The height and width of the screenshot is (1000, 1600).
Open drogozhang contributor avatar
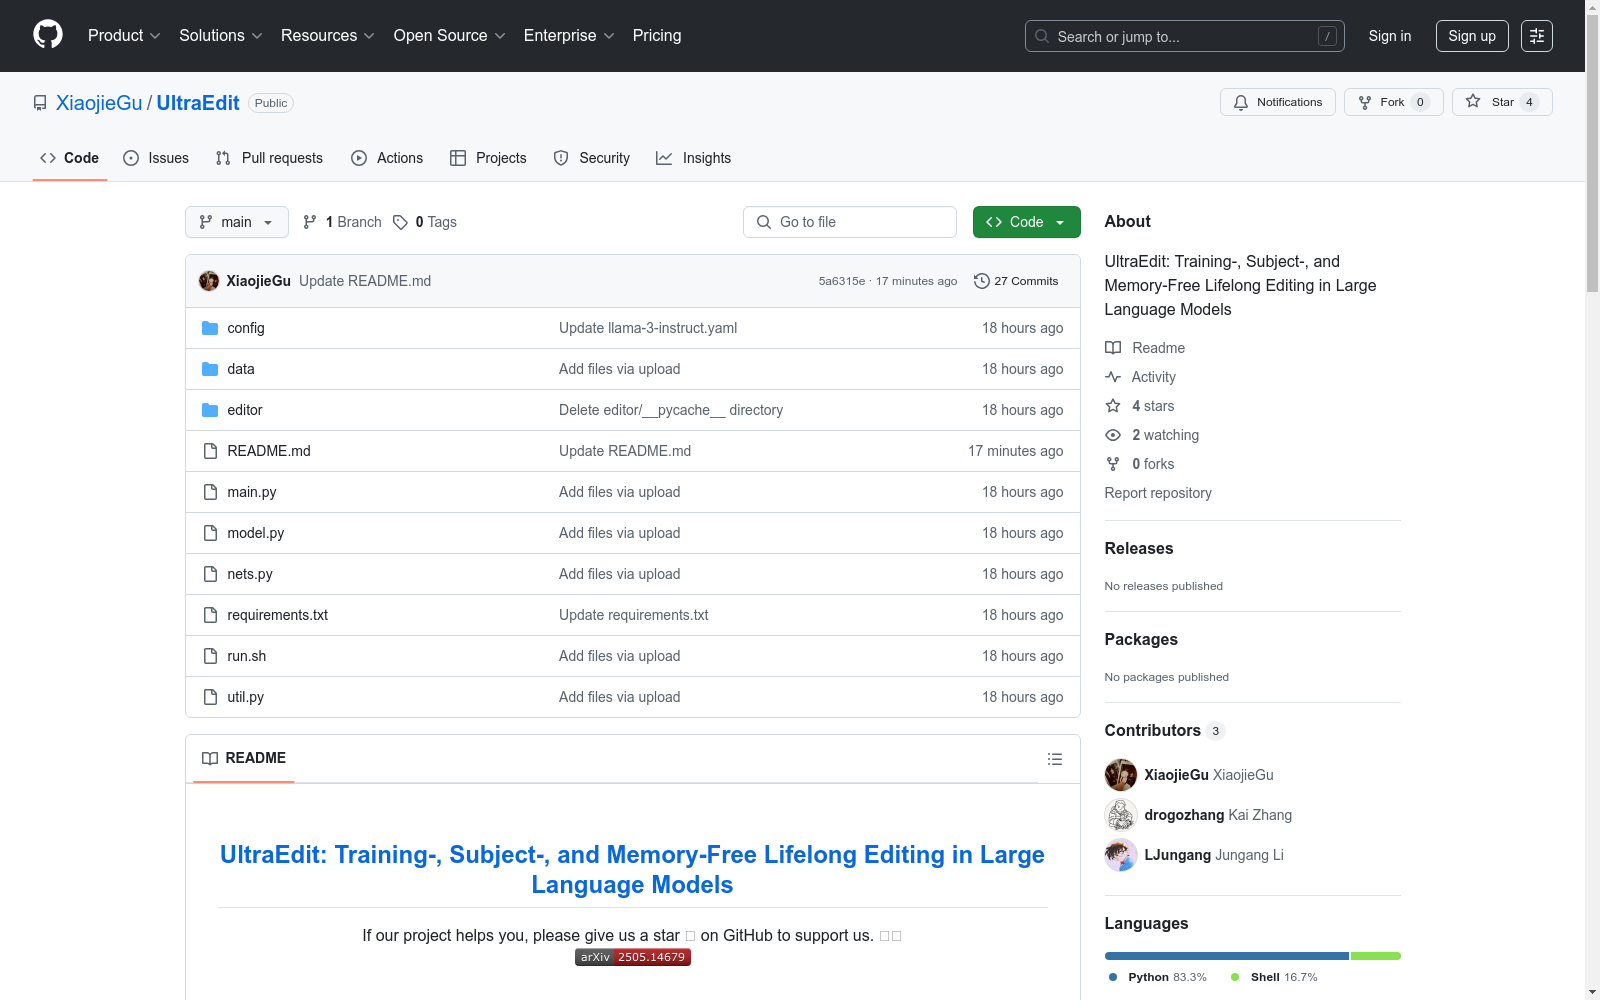tap(1121, 815)
